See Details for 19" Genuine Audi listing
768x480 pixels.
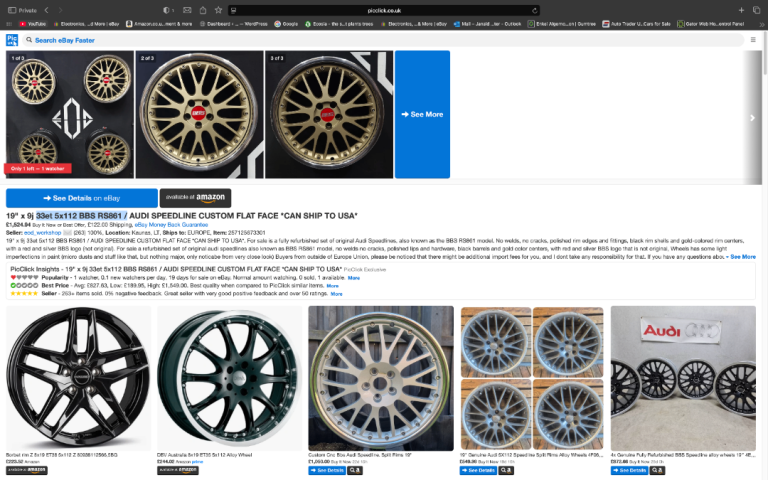coord(478,470)
